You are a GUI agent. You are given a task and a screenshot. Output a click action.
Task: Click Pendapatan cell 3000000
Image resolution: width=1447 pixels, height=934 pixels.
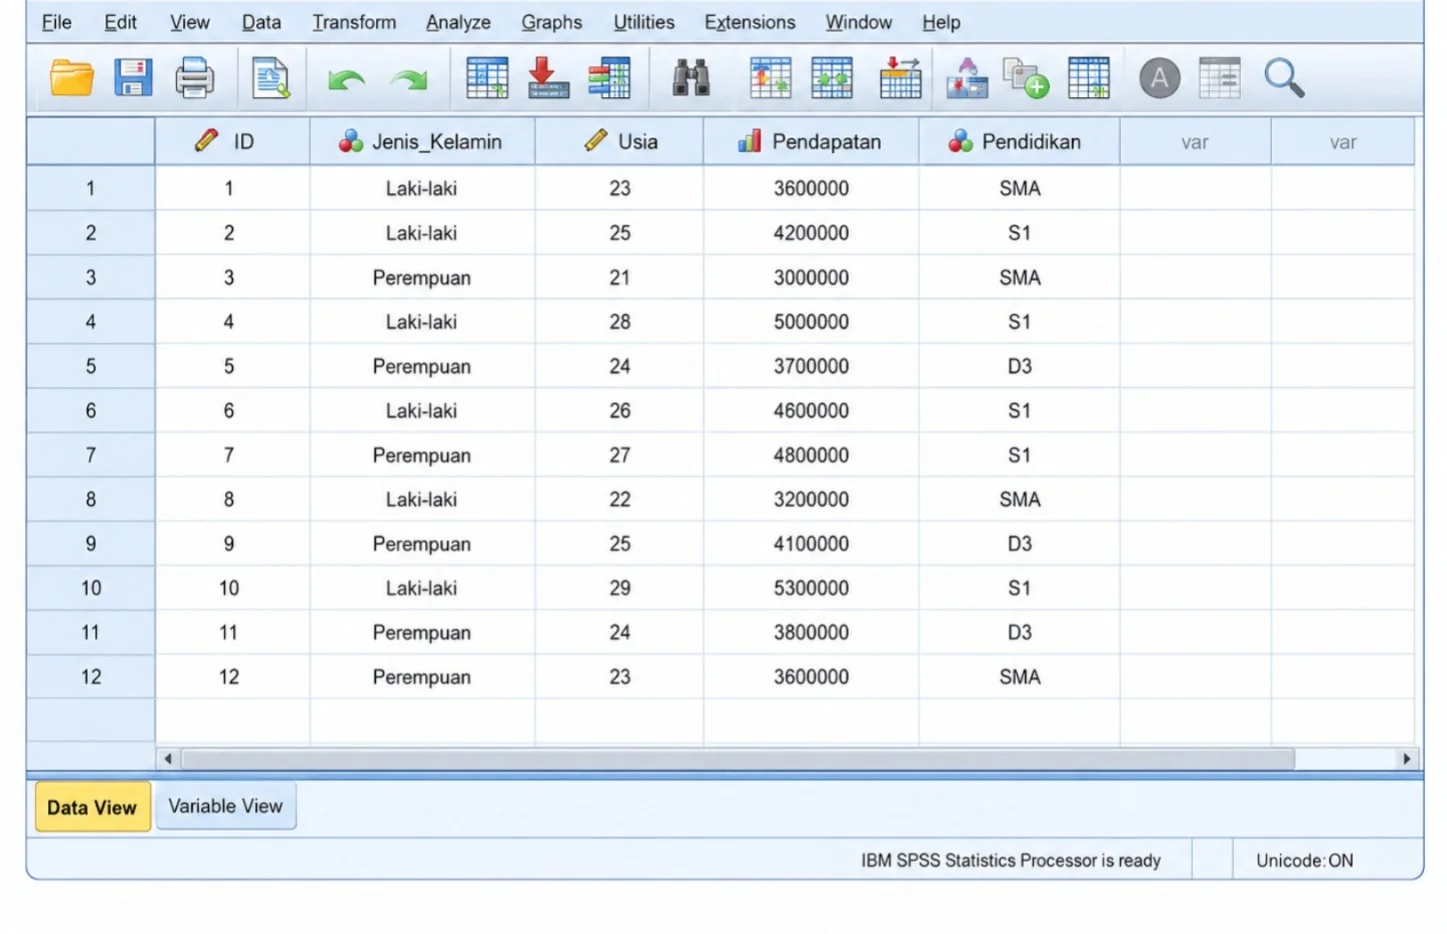pyautogui.click(x=811, y=277)
